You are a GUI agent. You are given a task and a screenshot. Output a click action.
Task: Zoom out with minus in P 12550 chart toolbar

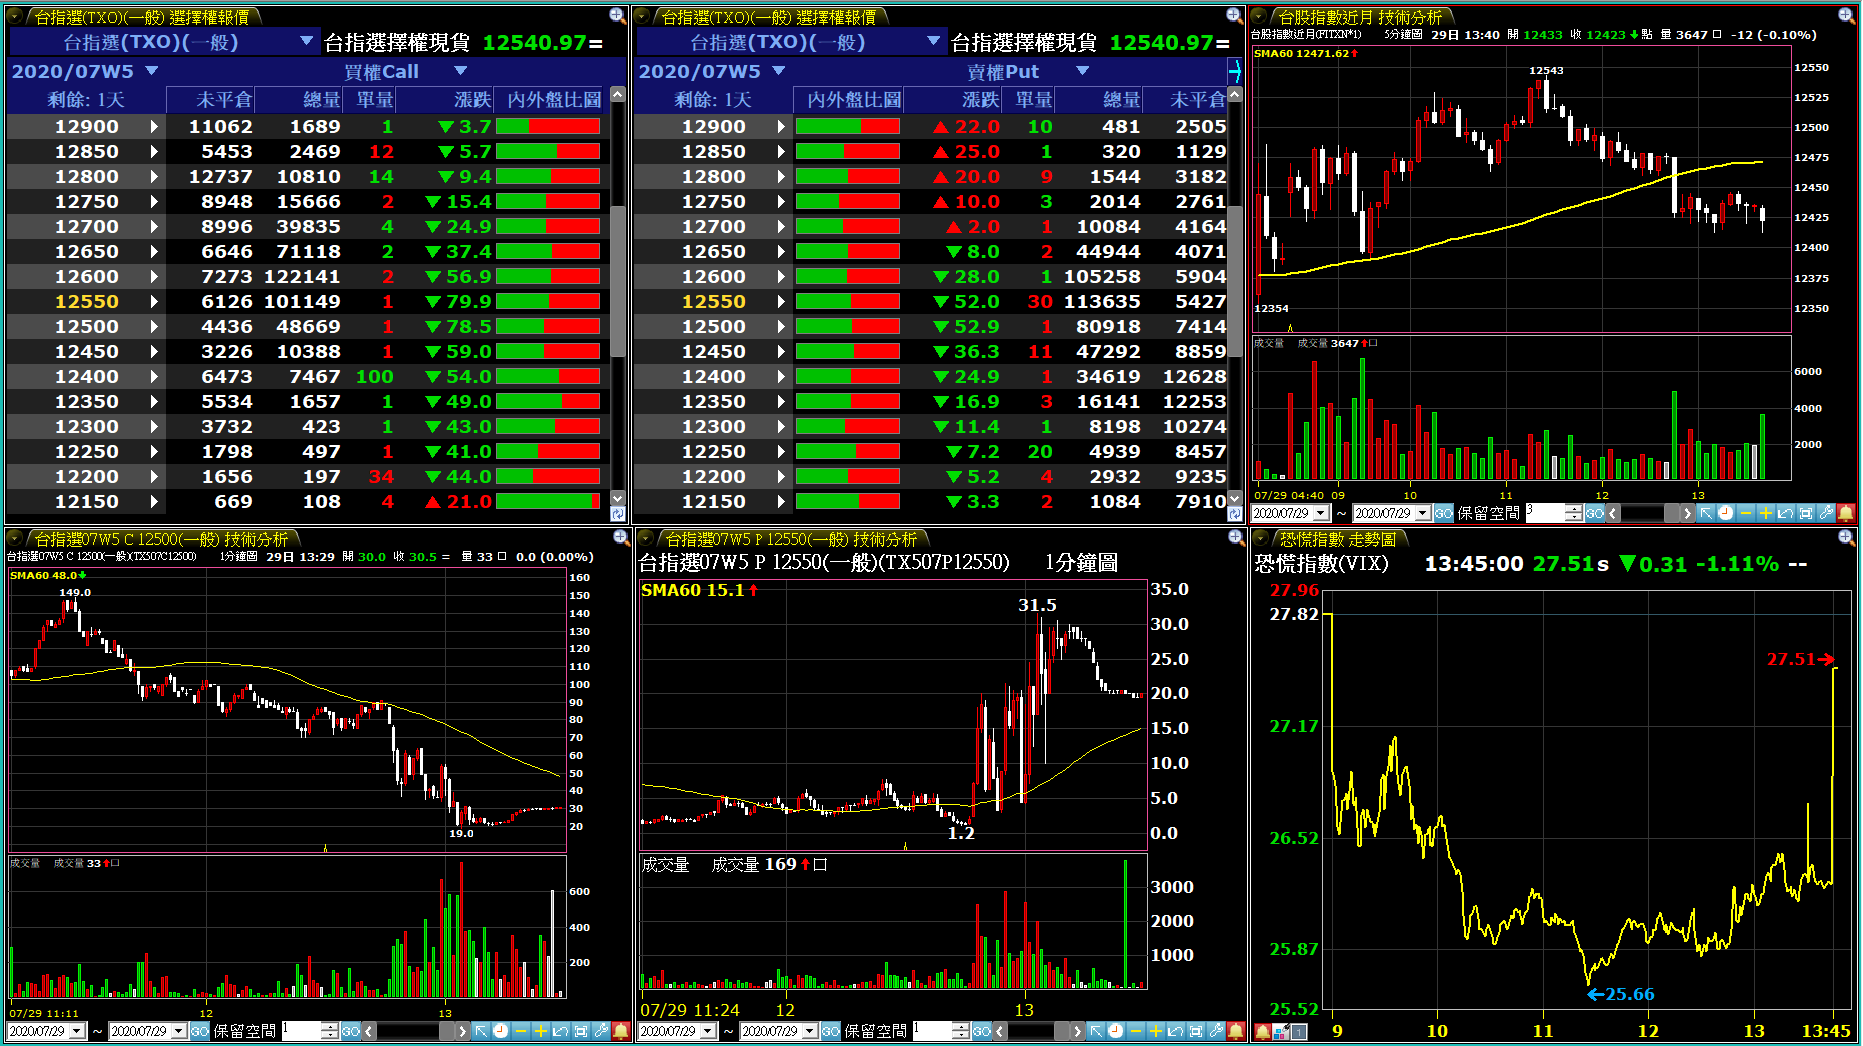point(1136,1031)
